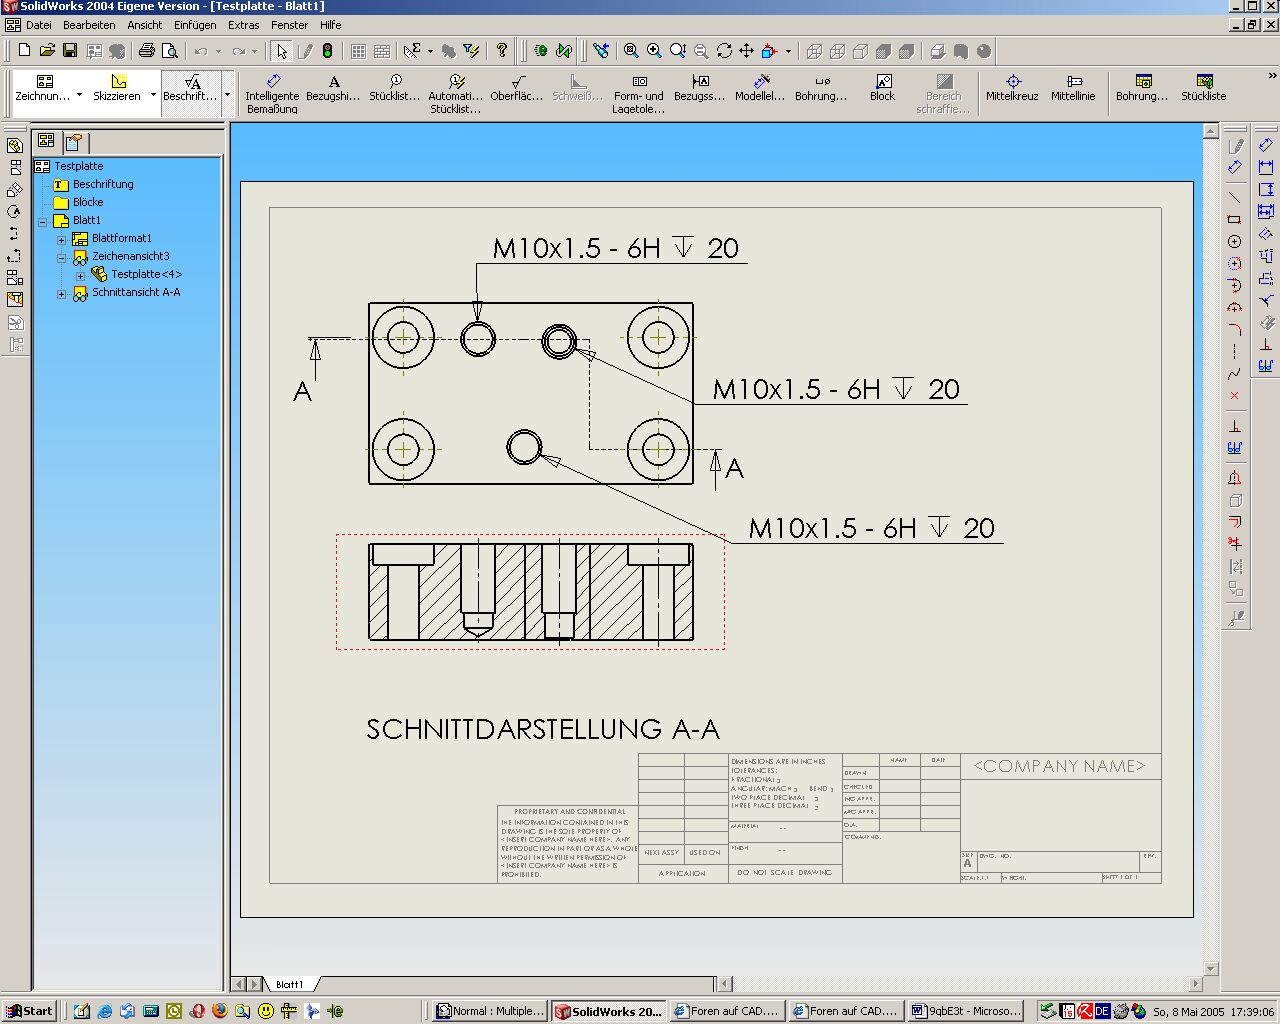Select the Beschriftung folder in the tree
Image resolution: width=1280 pixels, height=1024 pixels.
102,184
